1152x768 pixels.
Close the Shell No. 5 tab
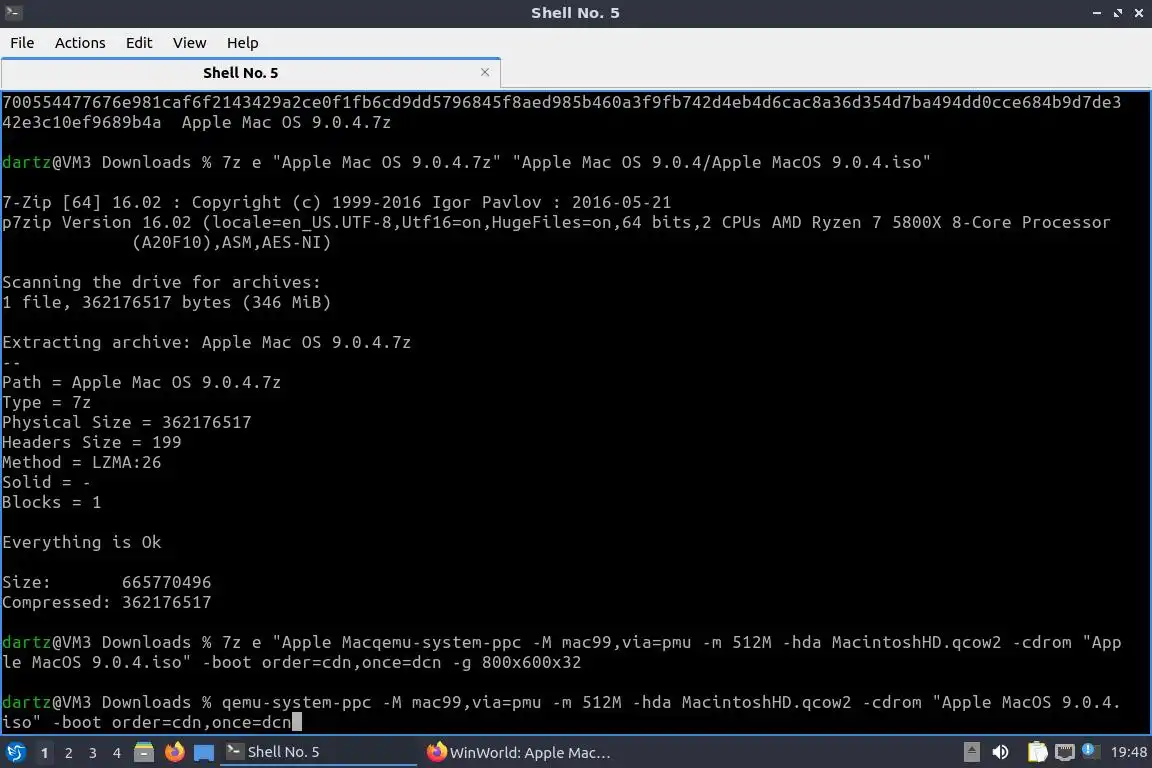click(485, 72)
